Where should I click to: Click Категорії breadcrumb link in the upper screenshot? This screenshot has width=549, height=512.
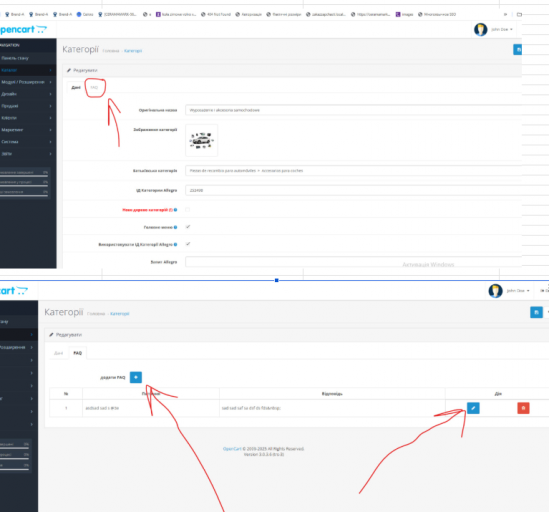133,51
